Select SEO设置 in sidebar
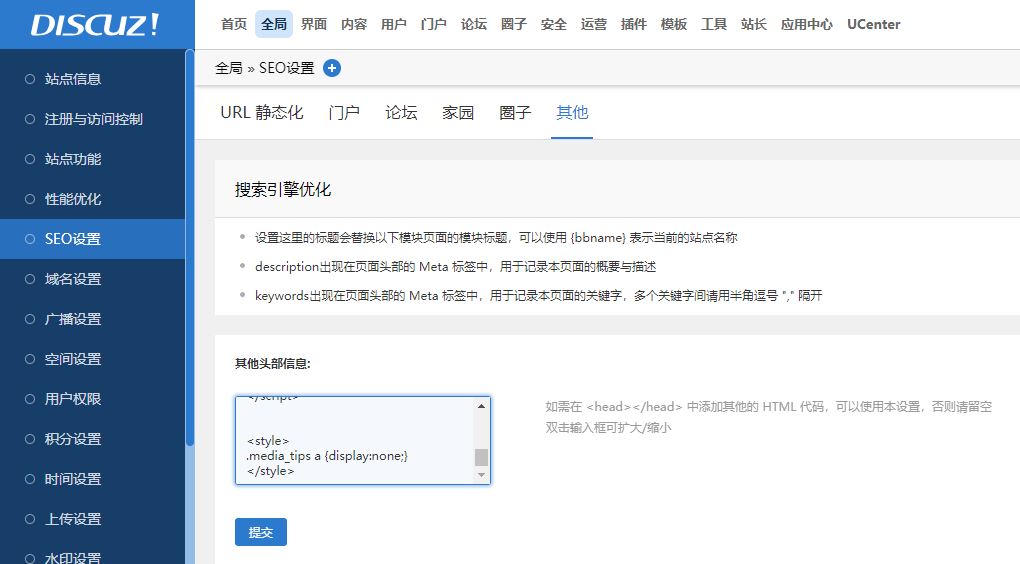1020x564 pixels. [x=92, y=239]
